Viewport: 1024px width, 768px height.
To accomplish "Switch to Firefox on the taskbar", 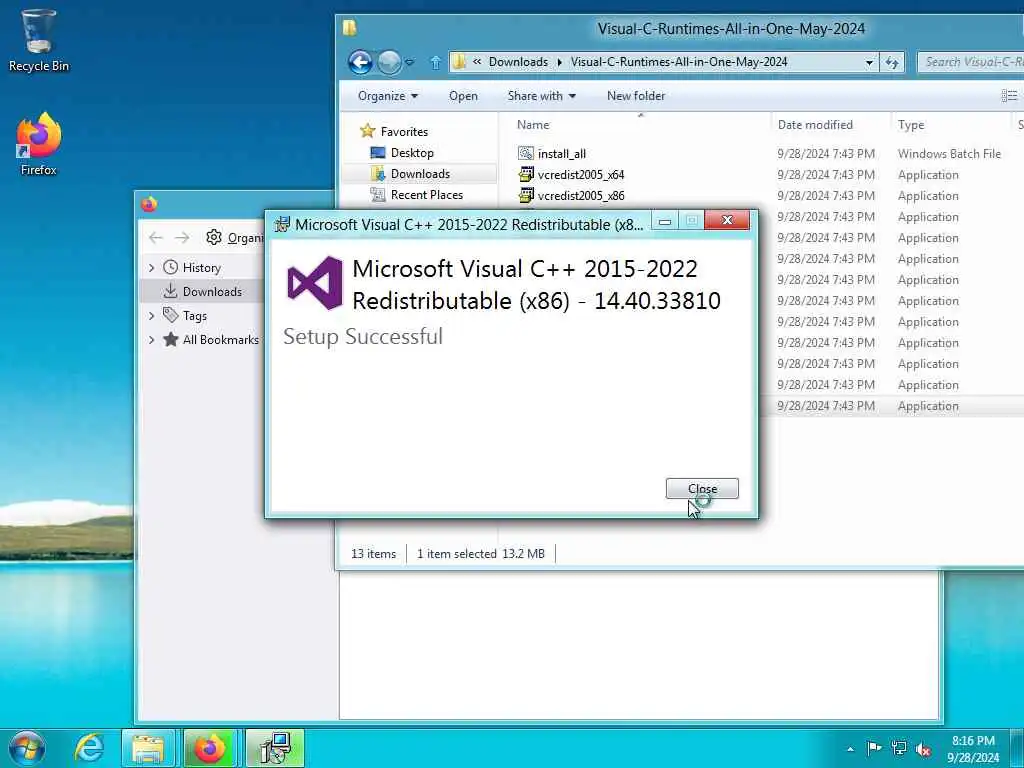I will tap(210, 748).
